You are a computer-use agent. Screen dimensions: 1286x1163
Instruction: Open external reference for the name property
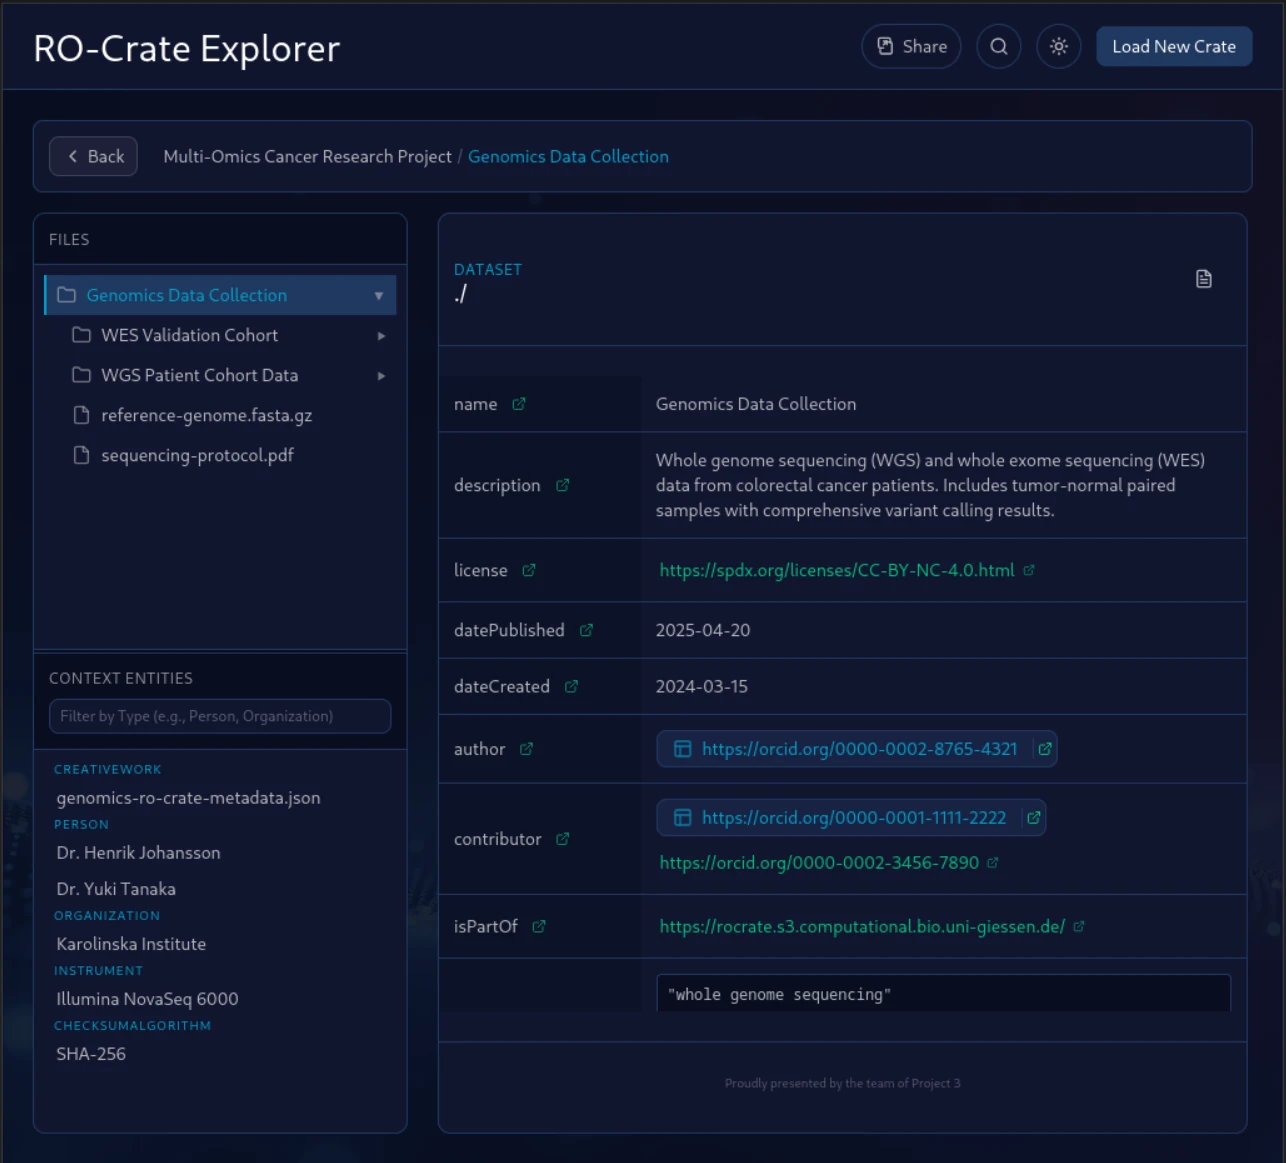coord(518,403)
